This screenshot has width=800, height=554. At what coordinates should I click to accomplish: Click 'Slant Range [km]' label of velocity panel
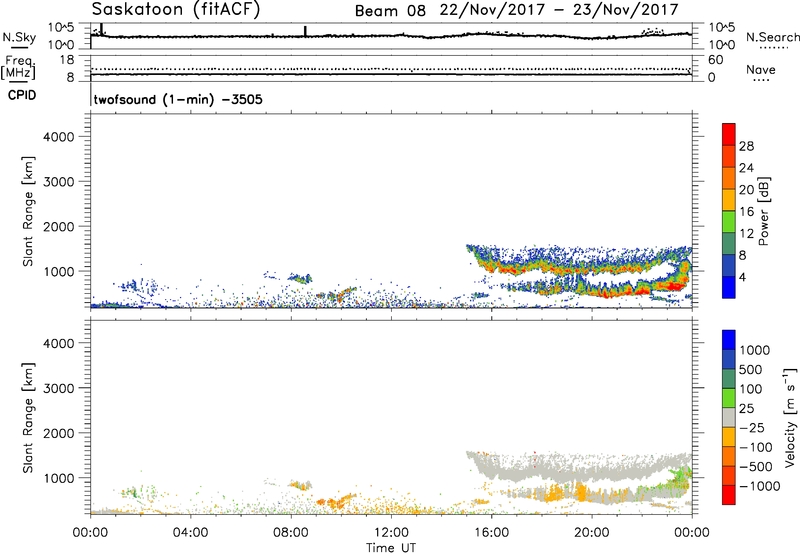point(28,418)
